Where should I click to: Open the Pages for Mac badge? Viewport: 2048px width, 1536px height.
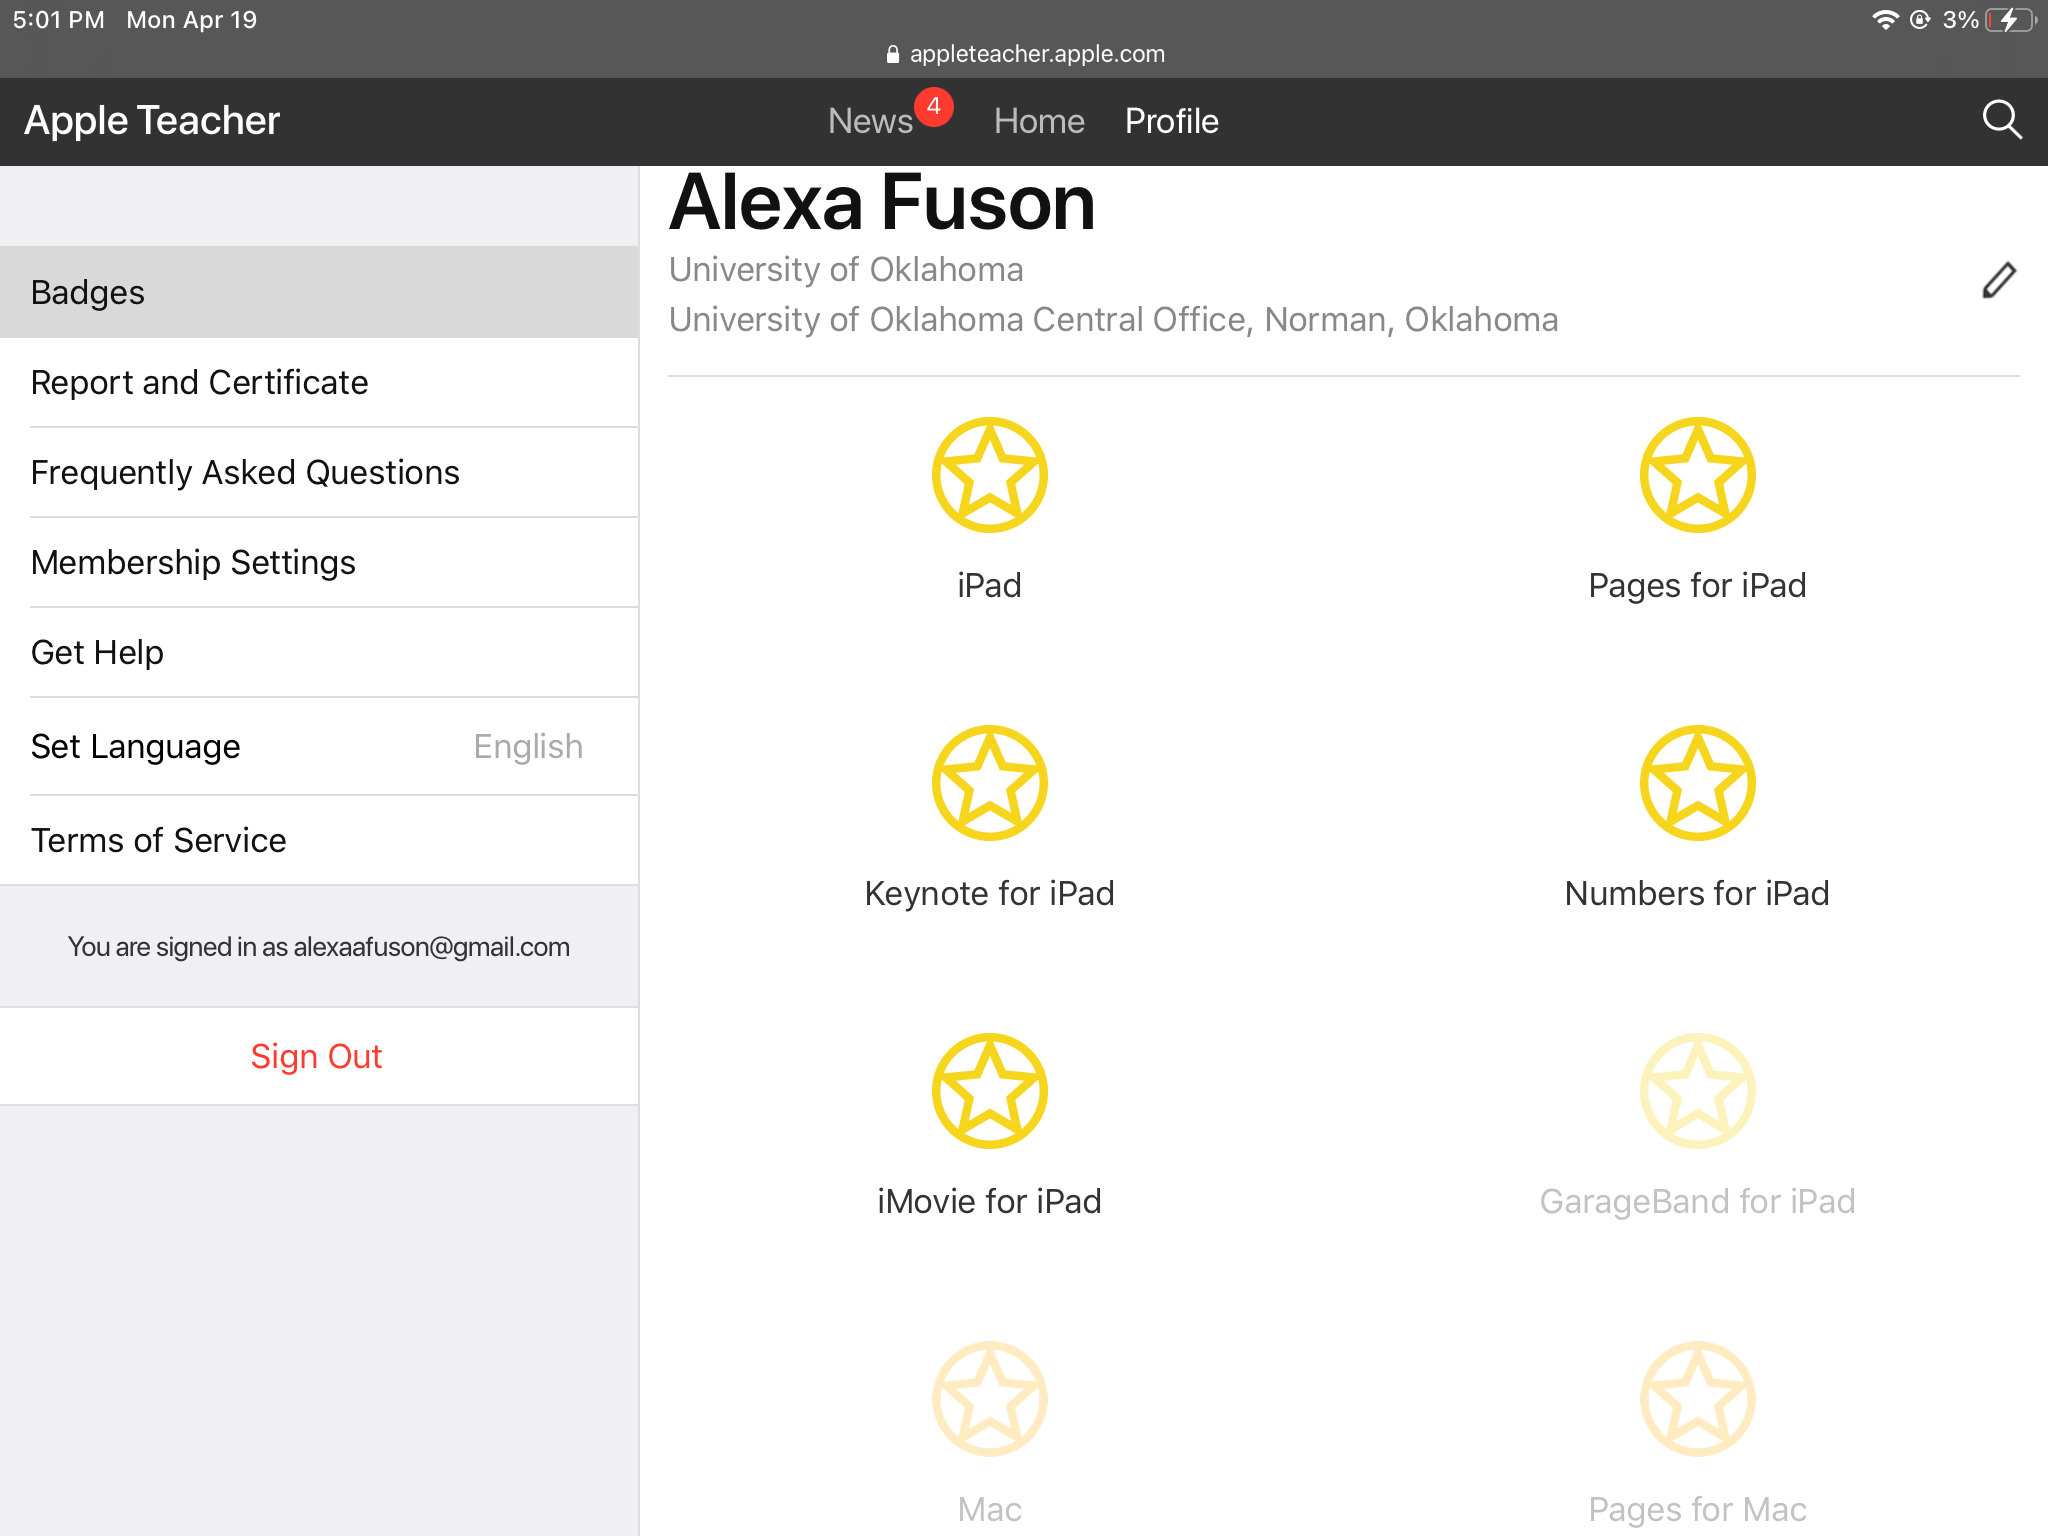(1697, 1399)
